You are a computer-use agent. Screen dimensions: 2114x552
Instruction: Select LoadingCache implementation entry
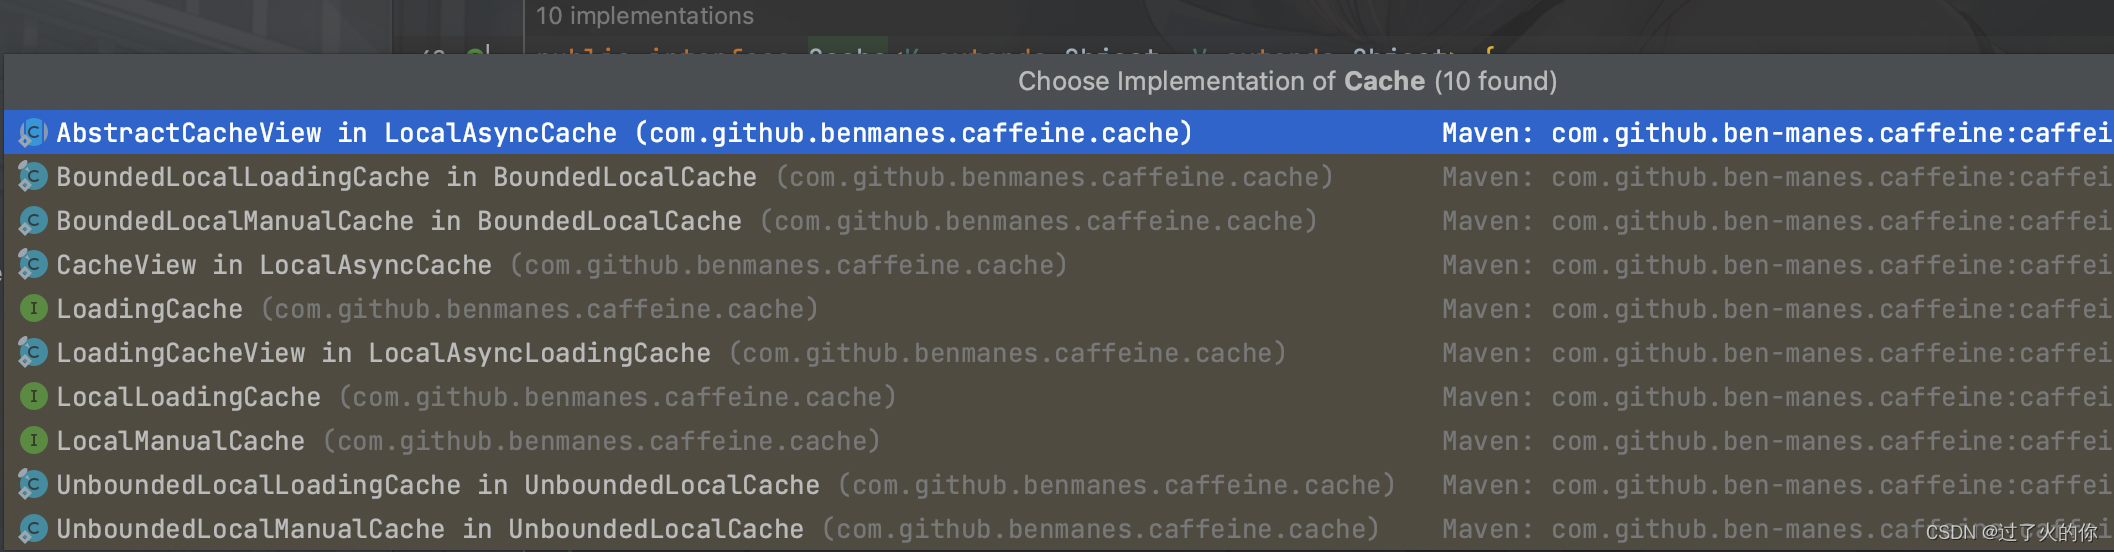(1059, 309)
